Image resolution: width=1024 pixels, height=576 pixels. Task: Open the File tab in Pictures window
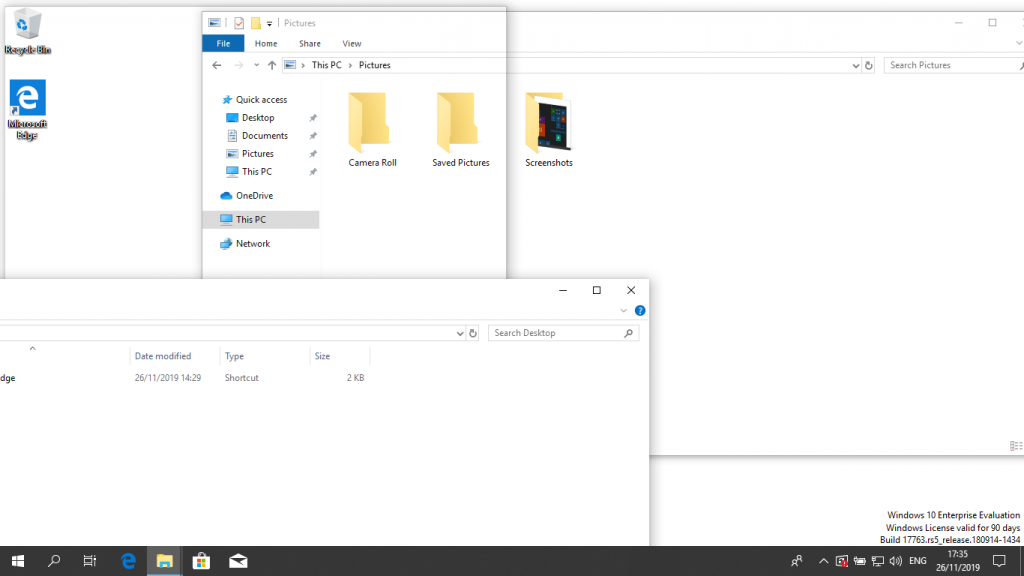[x=223, y=44]
